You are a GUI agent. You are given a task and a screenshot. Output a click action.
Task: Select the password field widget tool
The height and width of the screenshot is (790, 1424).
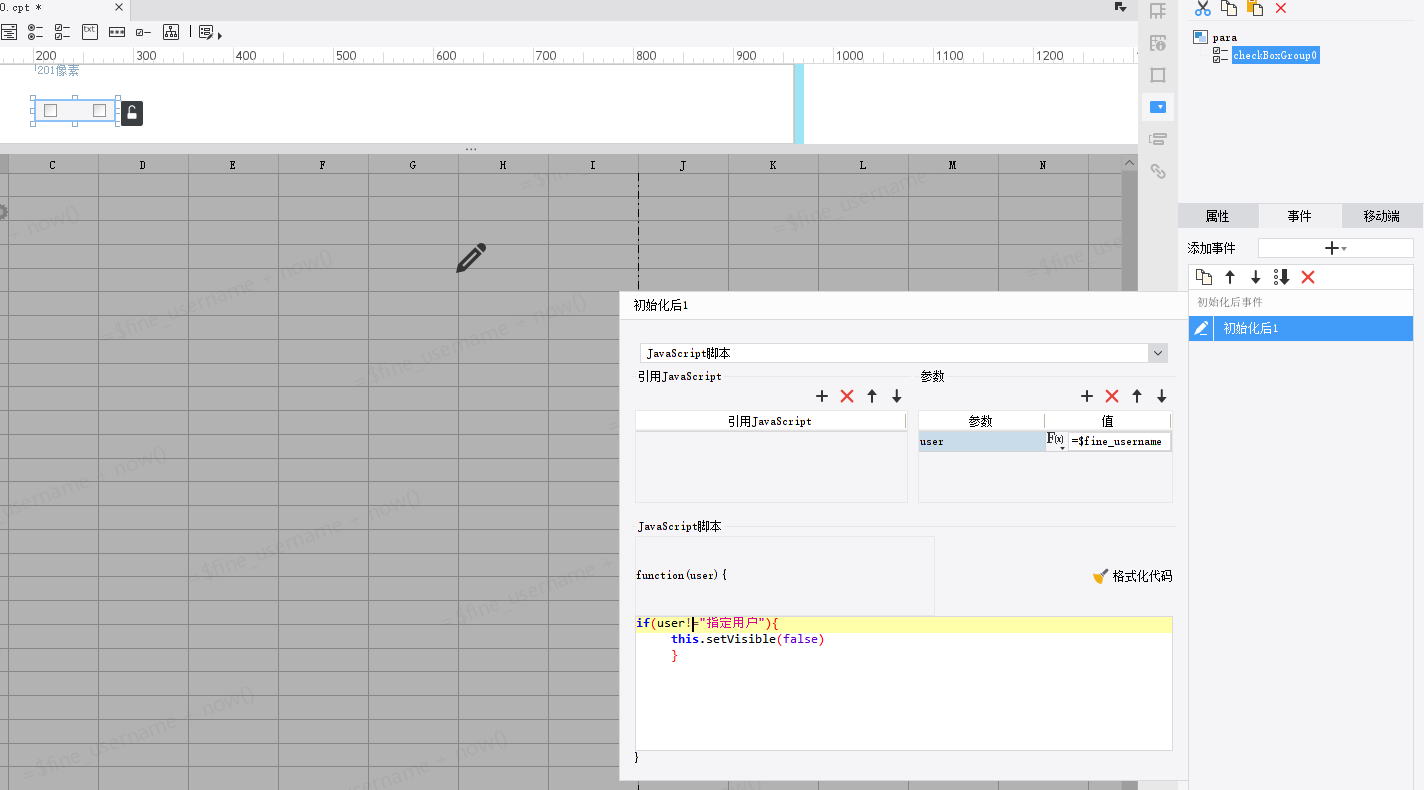coord(117,32)
